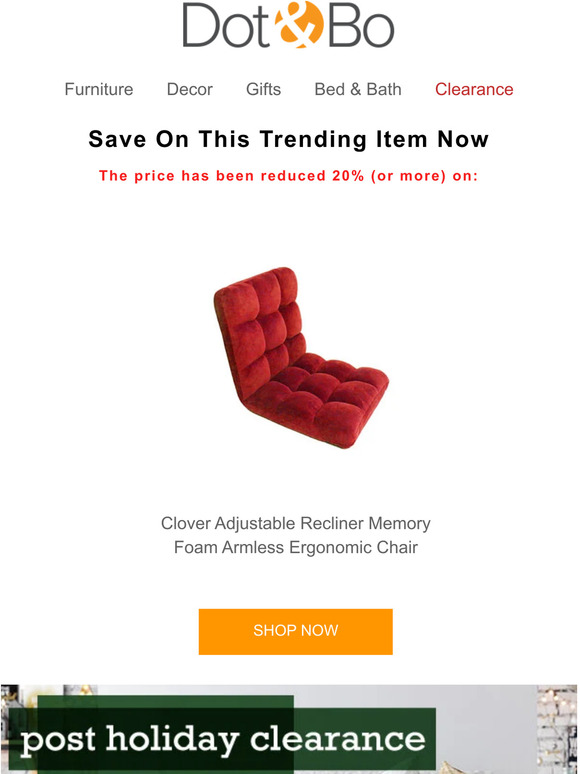This screenshot has height=774, width=580.
Task: Click the word 'Bo' in the logo
Action: [x=361, y=26]
